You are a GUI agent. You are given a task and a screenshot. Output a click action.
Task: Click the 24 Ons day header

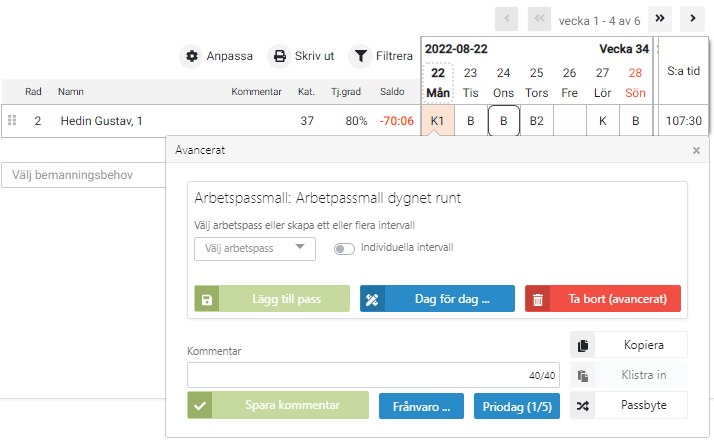point(503,83)
